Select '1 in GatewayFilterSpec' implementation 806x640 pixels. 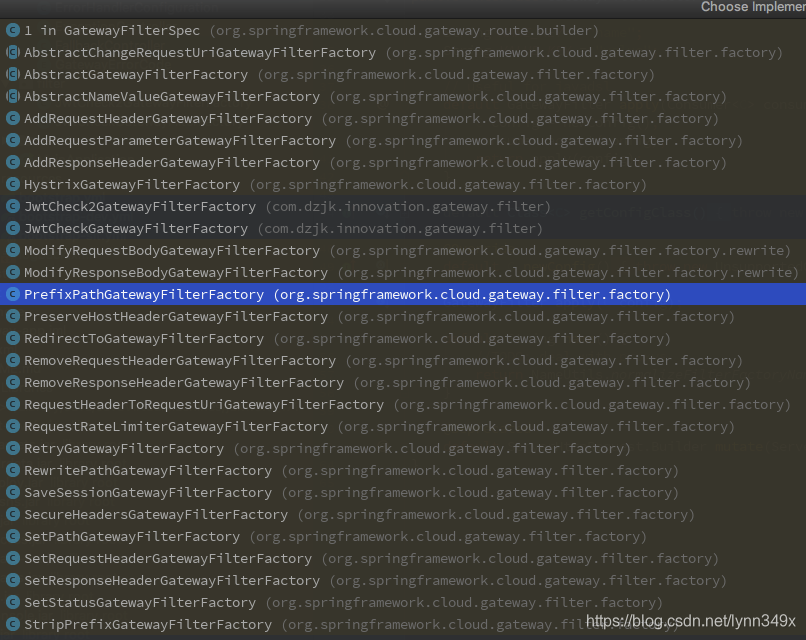pyautogui.click(x=403, y=30)
